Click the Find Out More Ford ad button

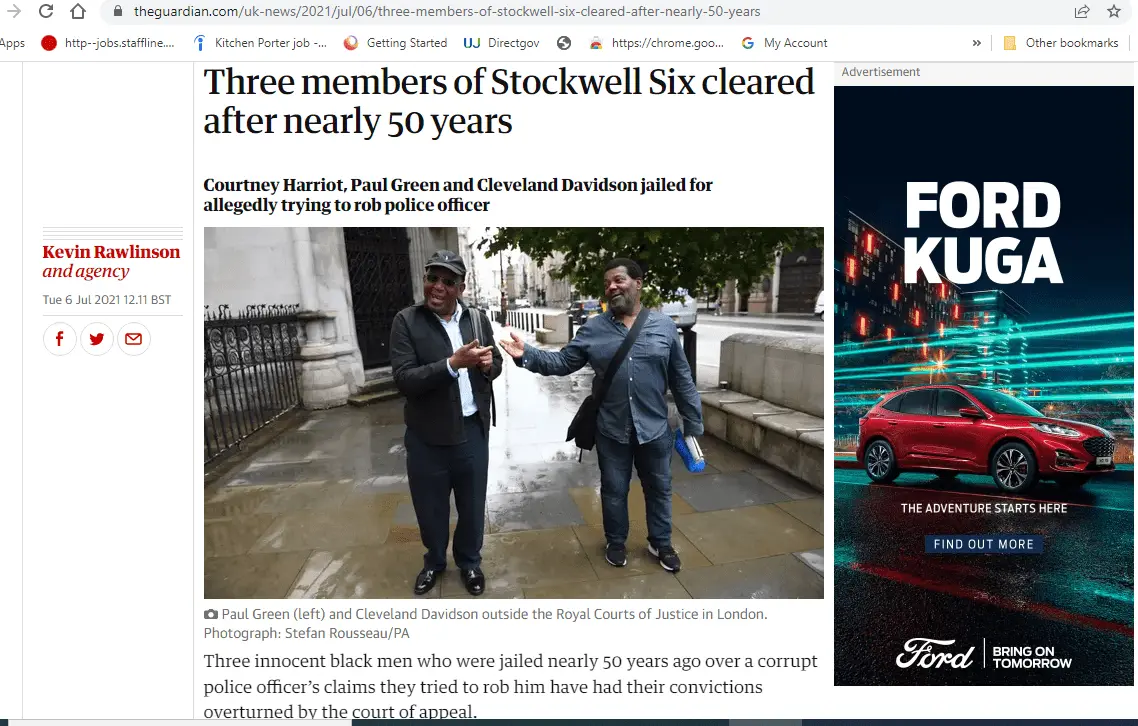coord(983,544)
